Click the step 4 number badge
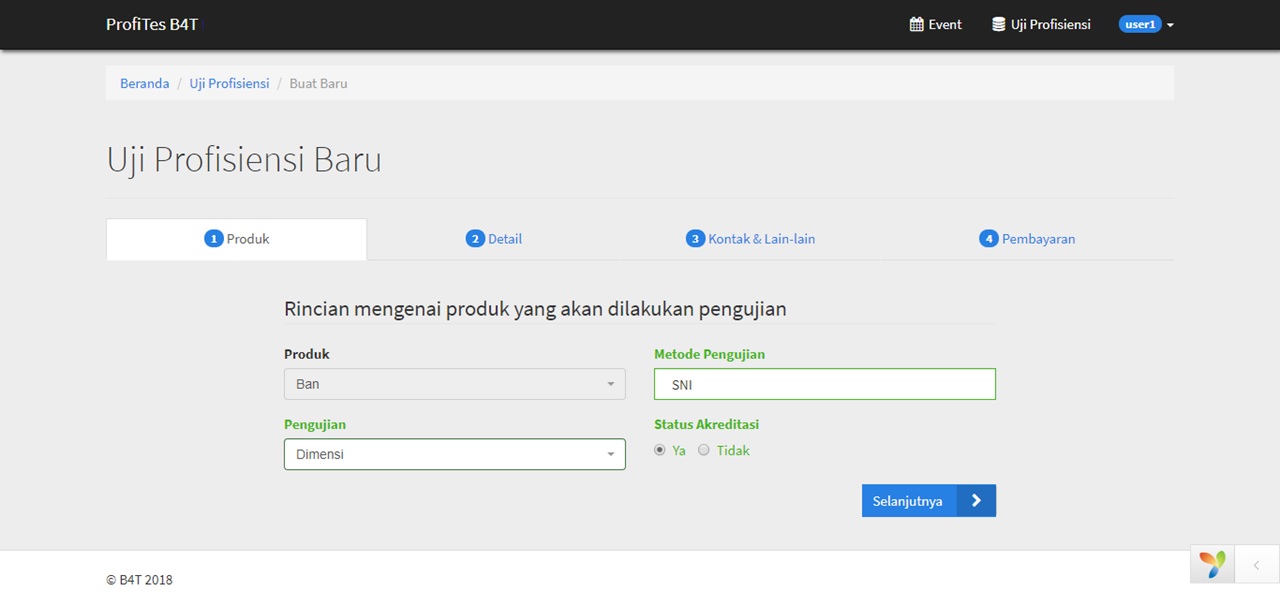Image resolution: width=1280 pixels, height=606 pixels. 988,239
